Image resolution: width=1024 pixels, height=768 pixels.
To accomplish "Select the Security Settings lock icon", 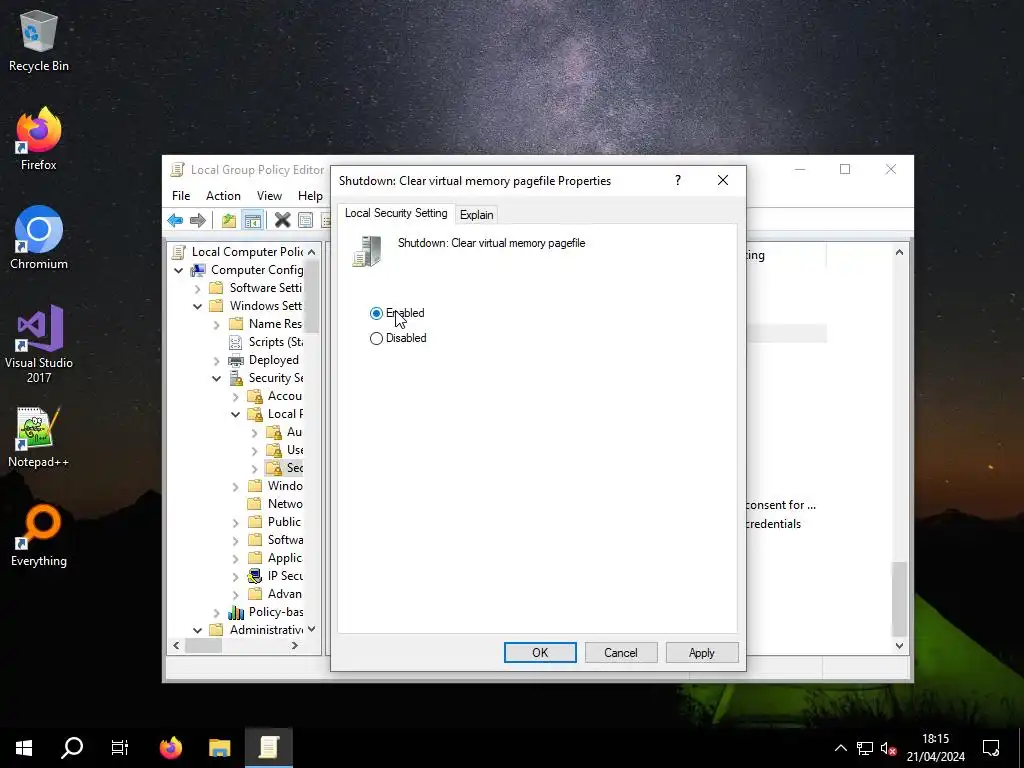I will point(236,378).
